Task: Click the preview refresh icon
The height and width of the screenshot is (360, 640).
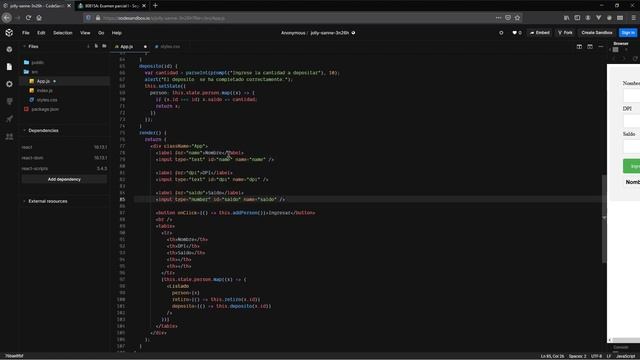Action: [635, 58]
